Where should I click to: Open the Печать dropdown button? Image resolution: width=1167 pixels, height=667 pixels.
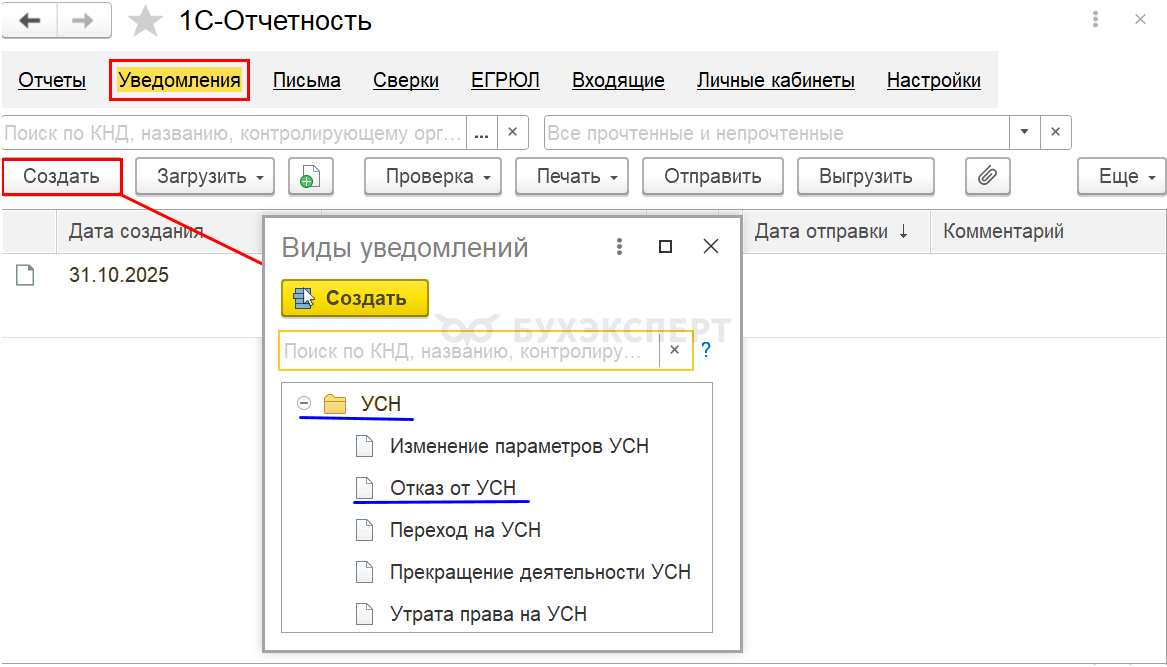click(572, 176)
